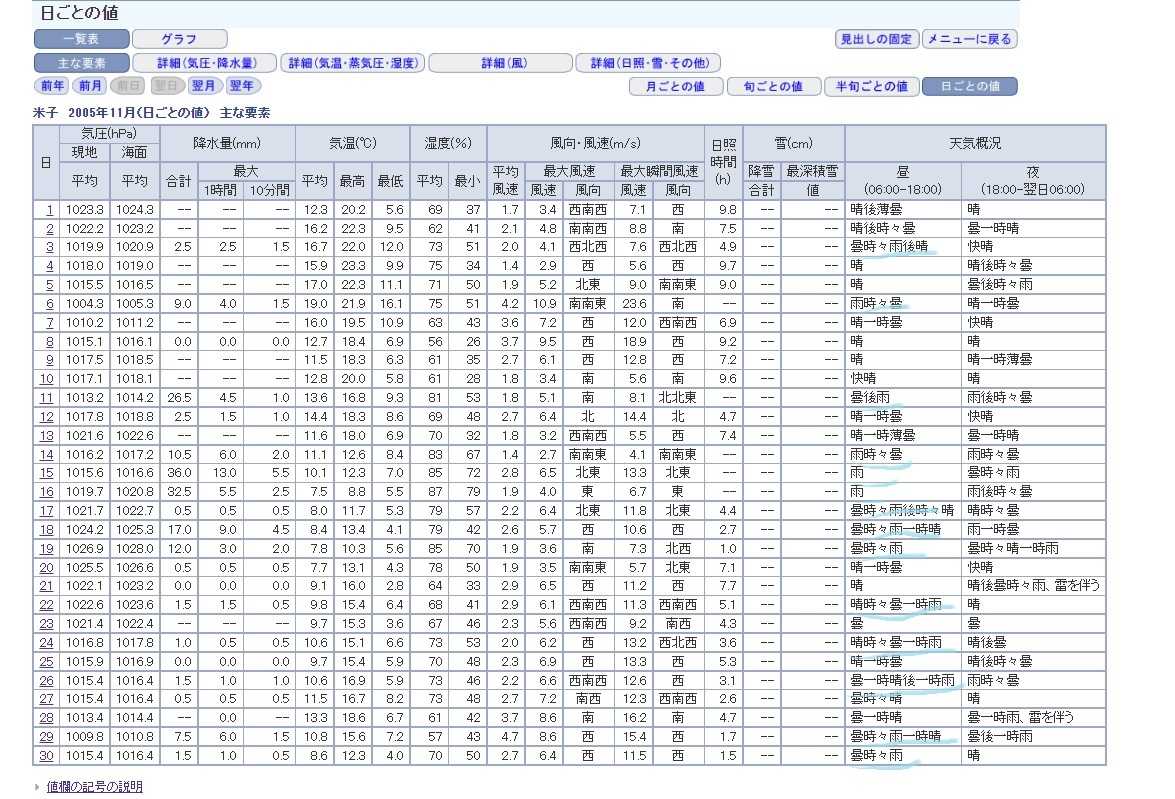Switch to 旬ごとの値
This screenshot has width=1175, height=799.
pyautogui.click(x=774, y=86)
